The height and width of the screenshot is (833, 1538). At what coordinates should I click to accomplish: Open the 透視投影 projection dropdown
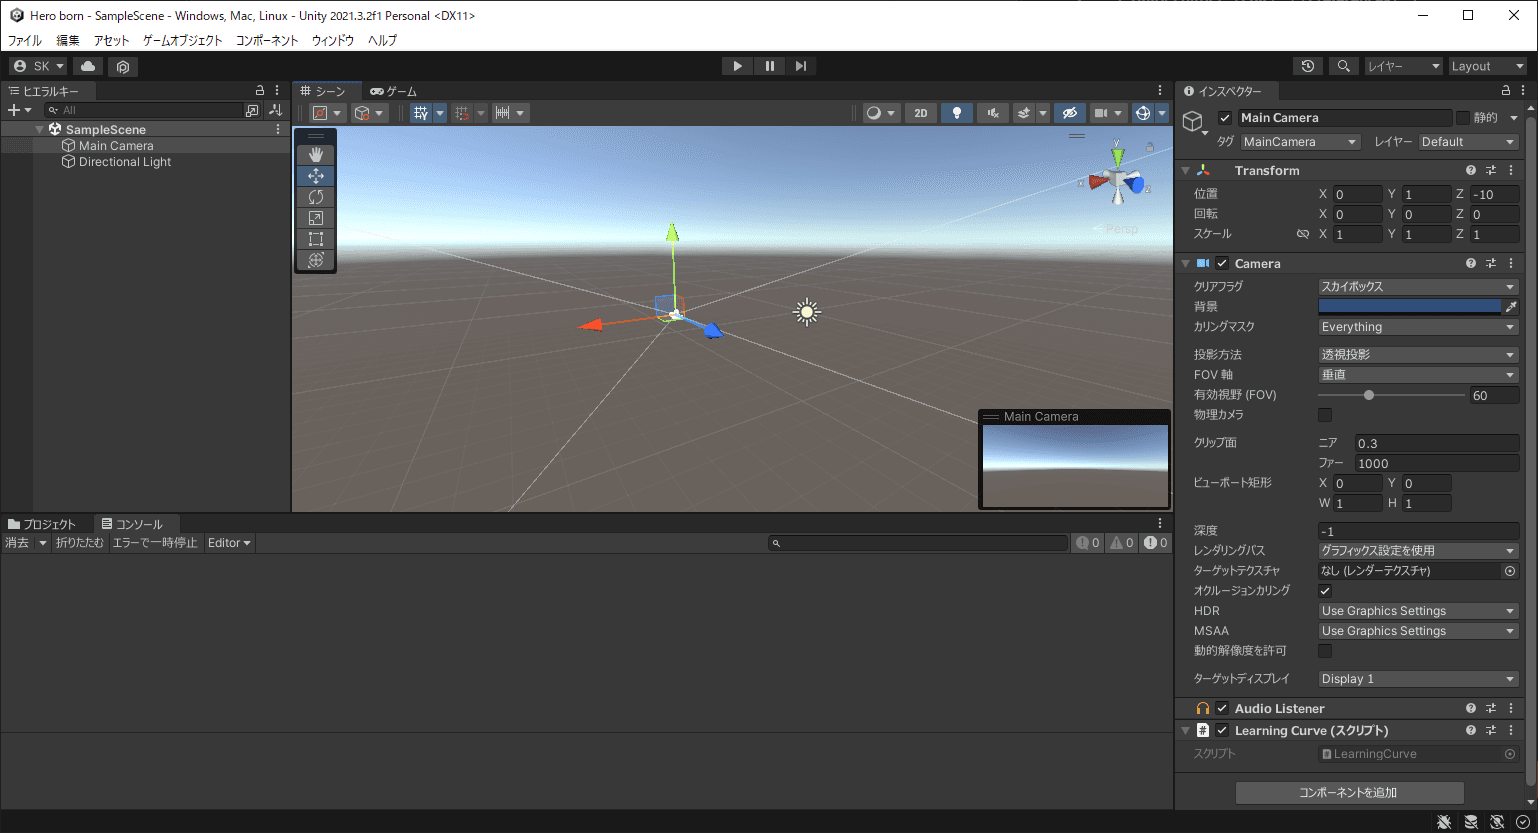click(1418, 355)
